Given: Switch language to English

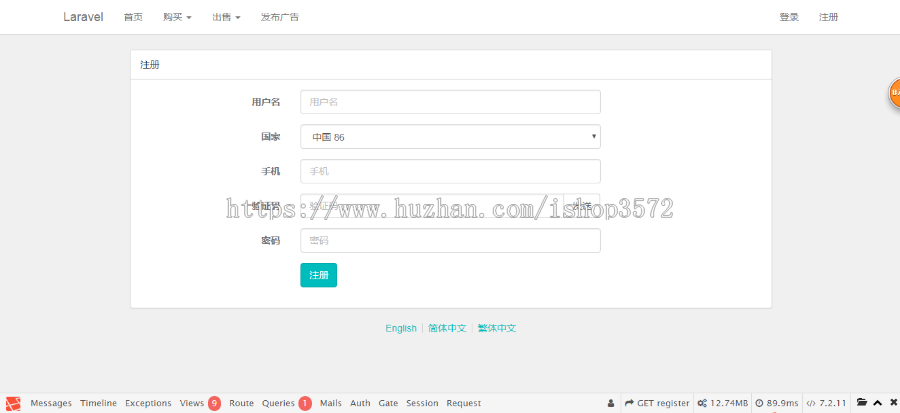Looking at the screenshot, I should tap(401, 328).
